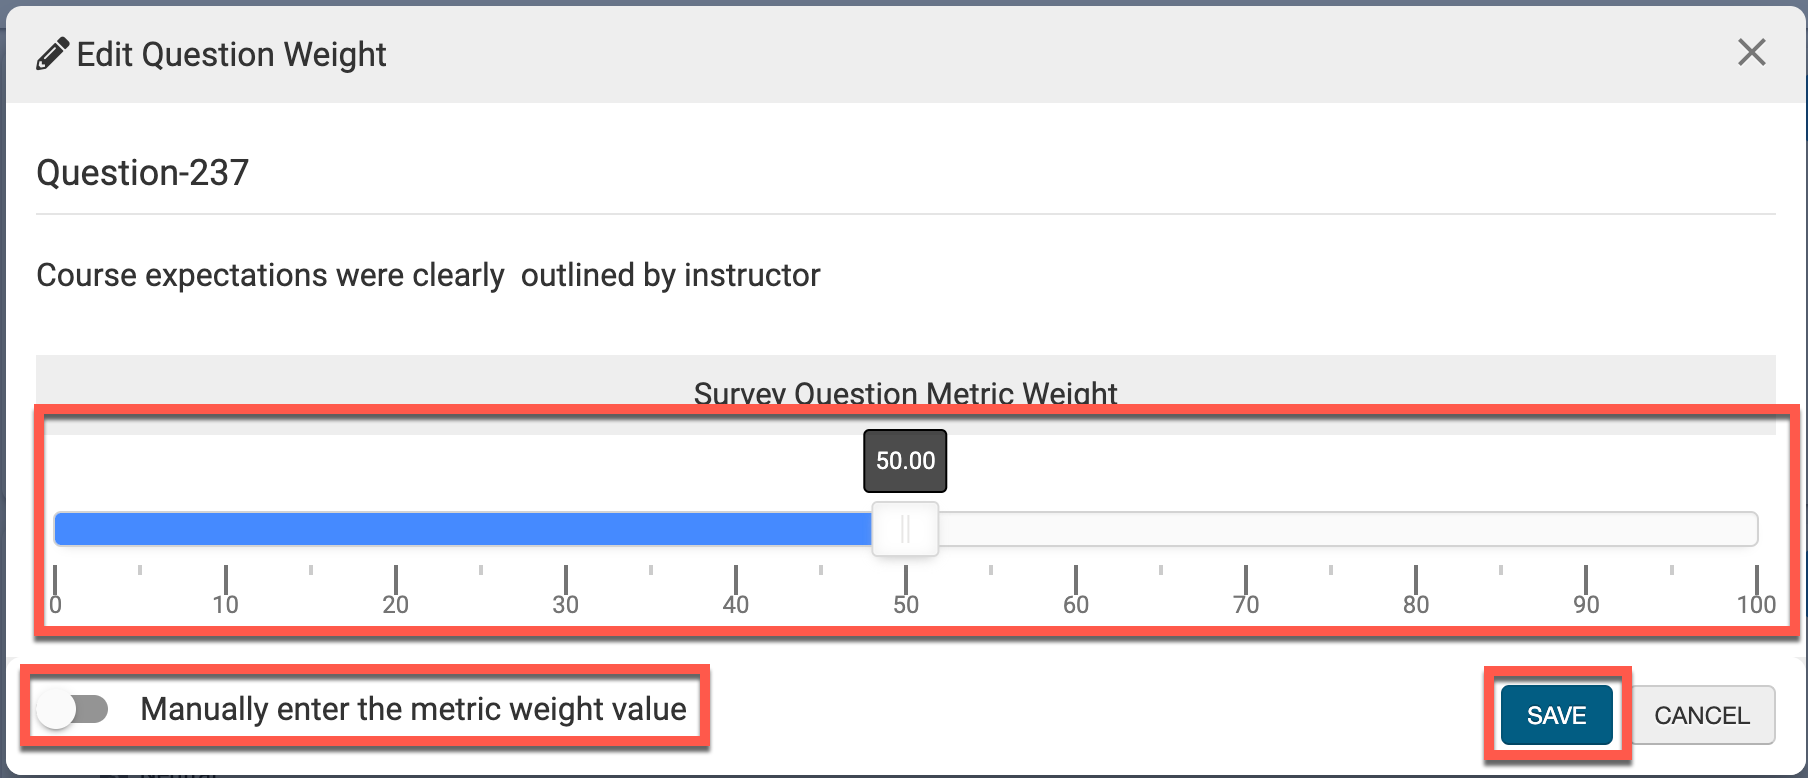The width and height of the screenshot is (1808, 778).
Task: Set slider by clicking at 10 mark
Action: (226, 529)
